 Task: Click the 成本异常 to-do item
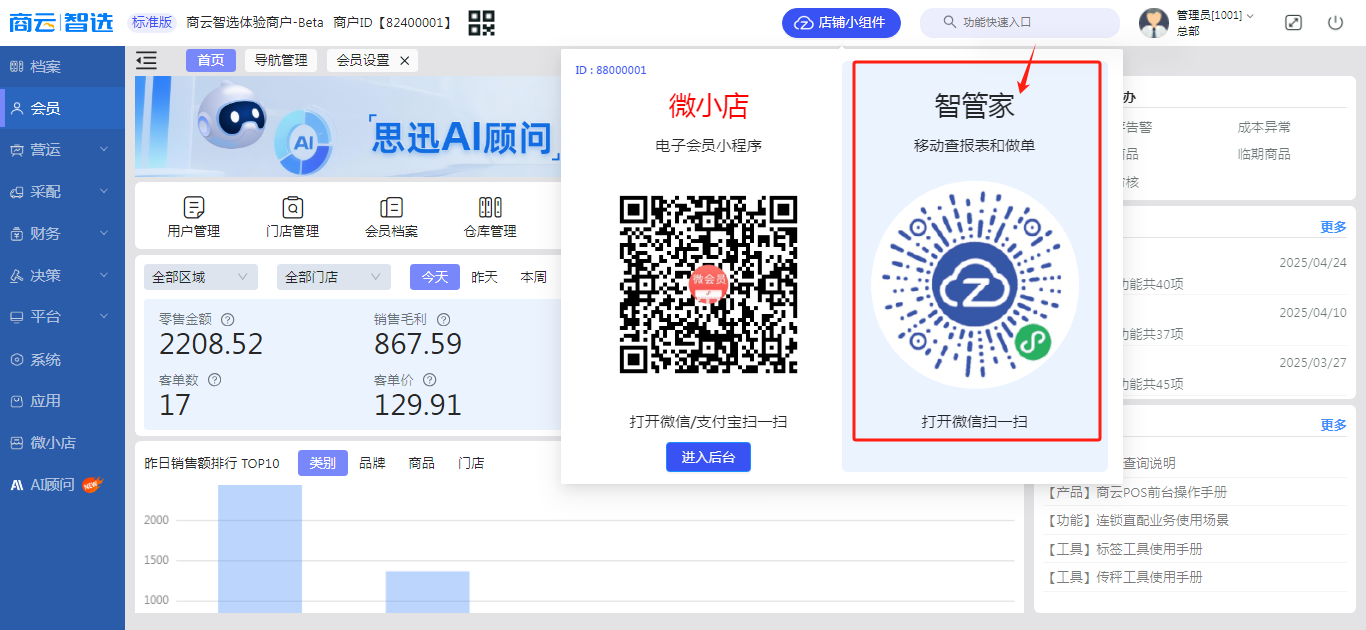pyautogui.click(x=1264, y=127)
